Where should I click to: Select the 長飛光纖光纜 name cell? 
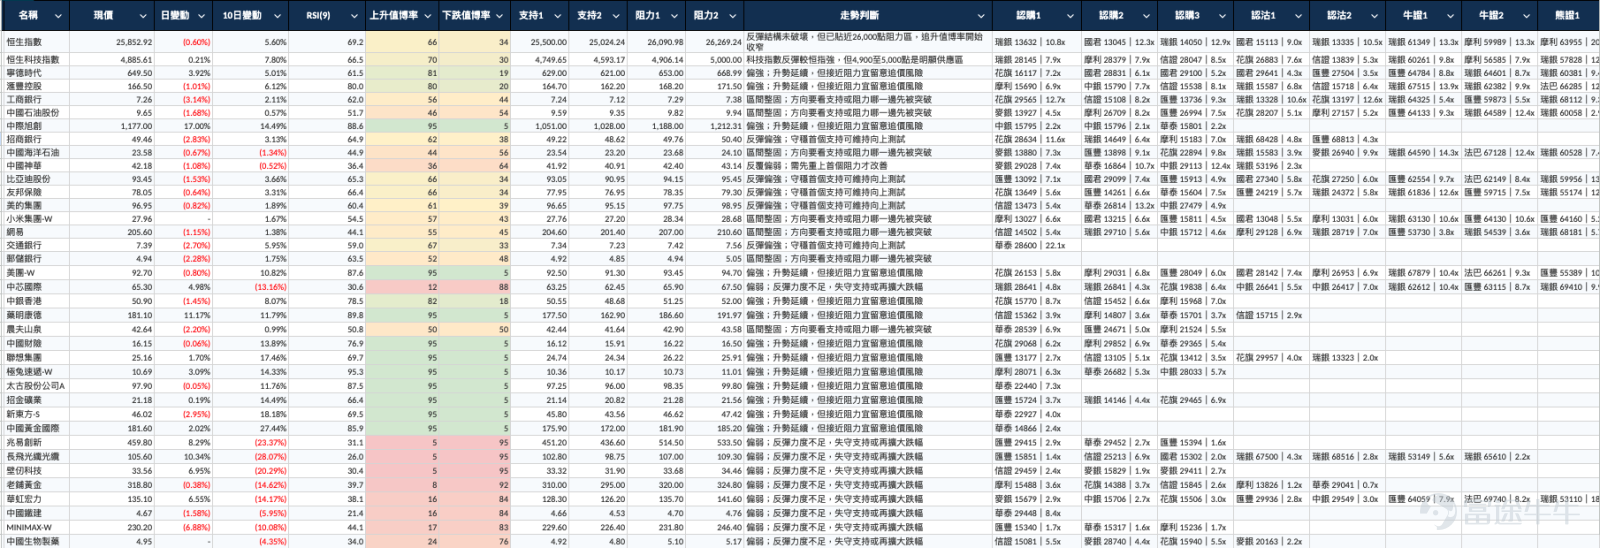click(36, 456)
